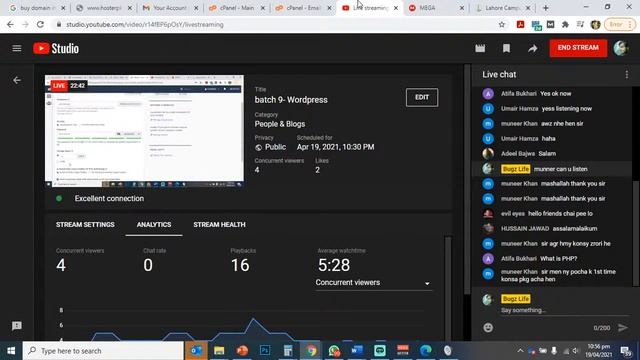This screenshot has width=640, height=360.
Task: Click the live chat scrollbar
Action: point(636,233)
